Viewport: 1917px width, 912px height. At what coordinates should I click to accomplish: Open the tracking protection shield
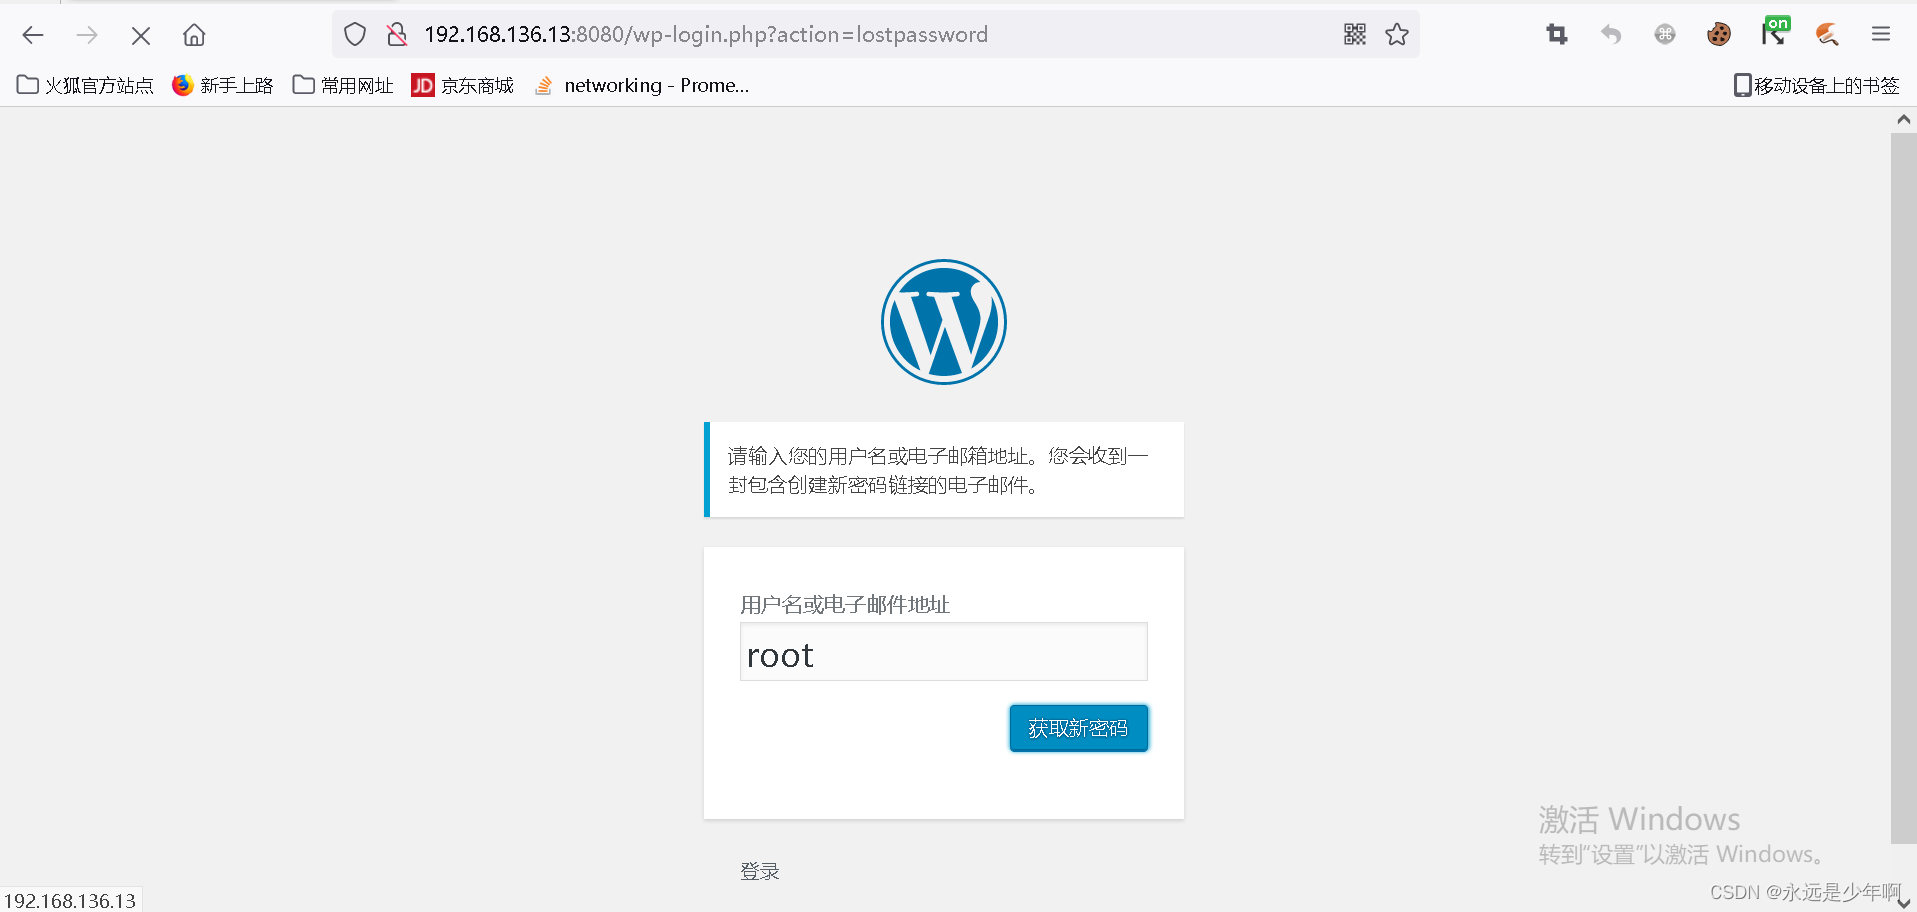click(355, 35)
